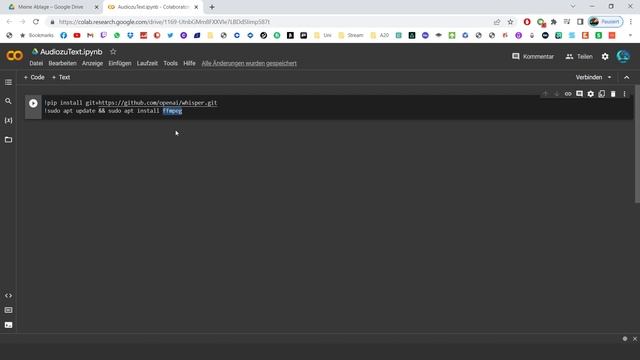Screen dimensions: 640x360
Task: Delete the code cell
Action: pos(613,94)
